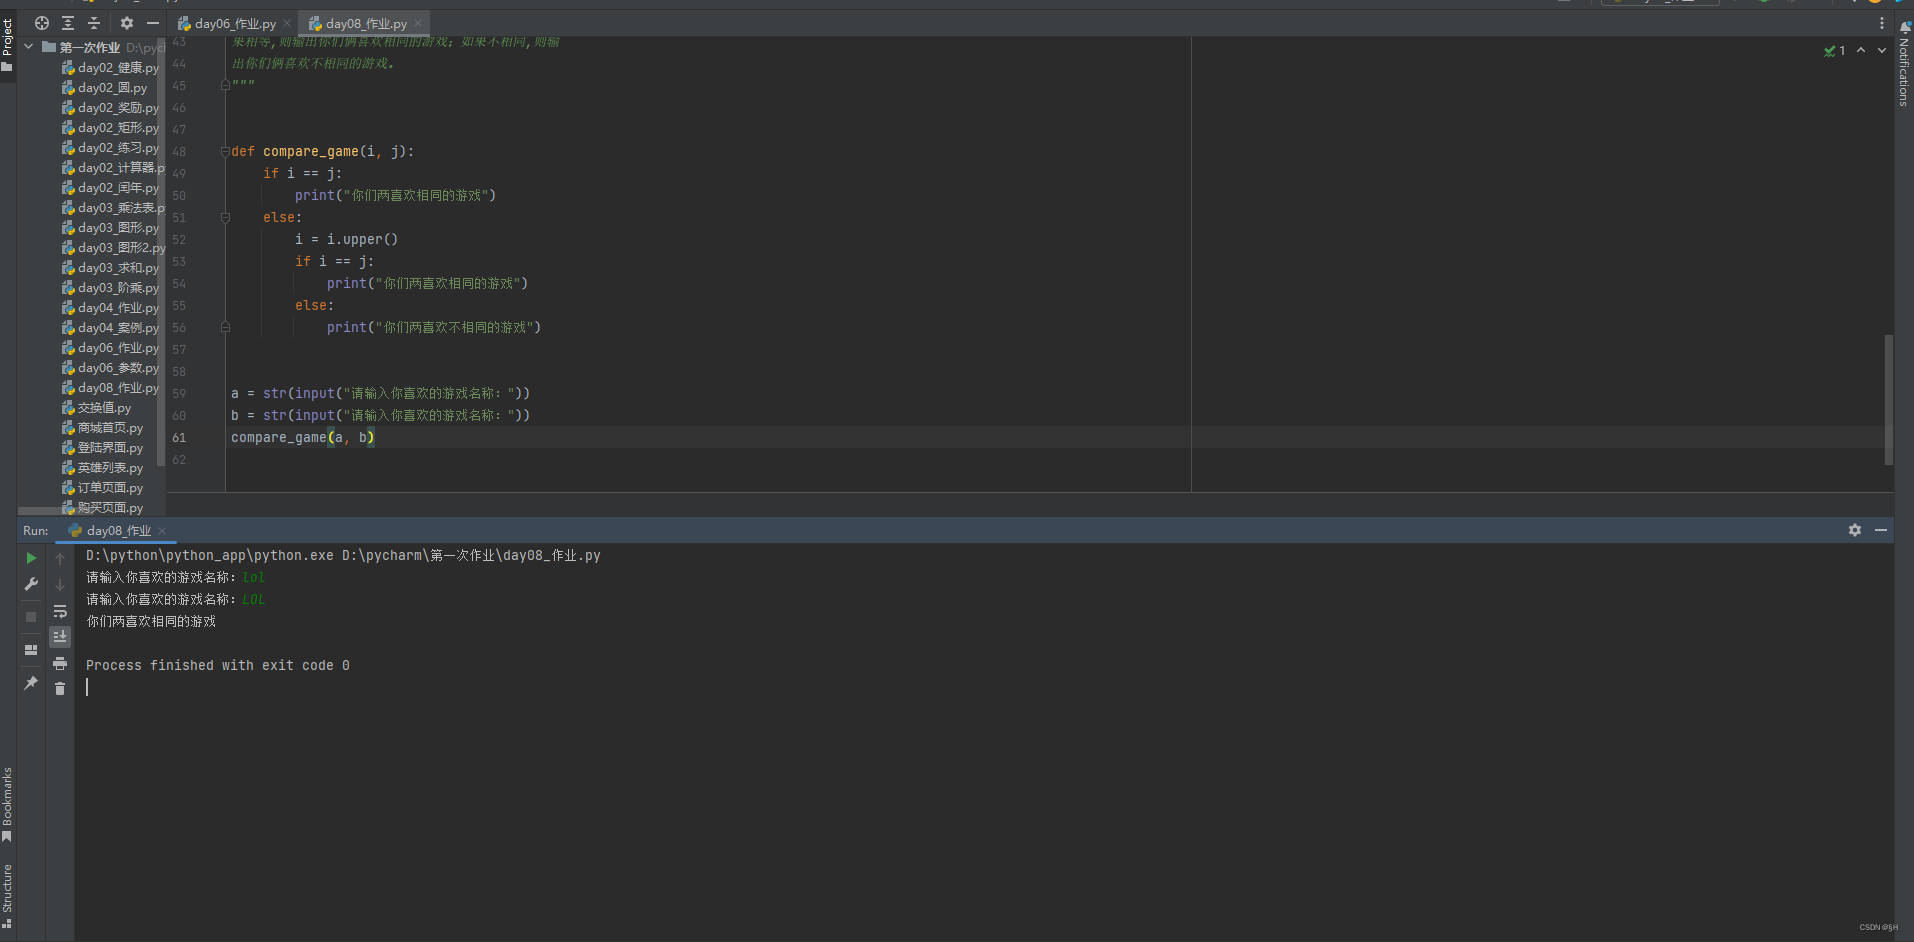Close the day08_作业 Run tab
The image size is (1914, 942).
162,531
